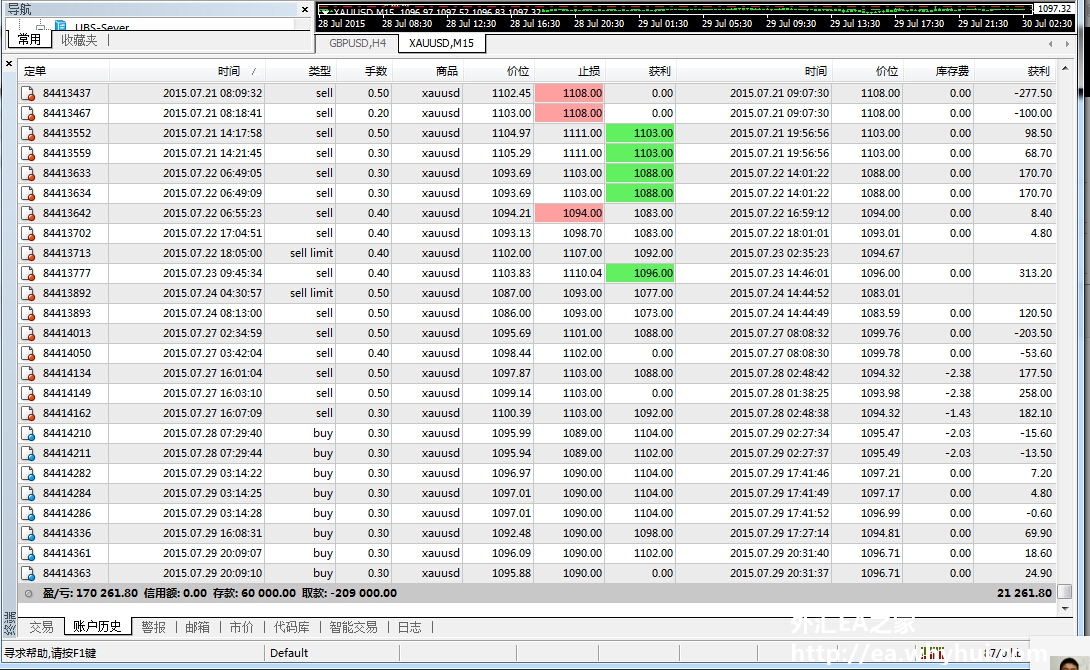Click buy order icon for ticket 84414336
The height and width of the screenshot is (670, 1090).
tap(28, 534)
